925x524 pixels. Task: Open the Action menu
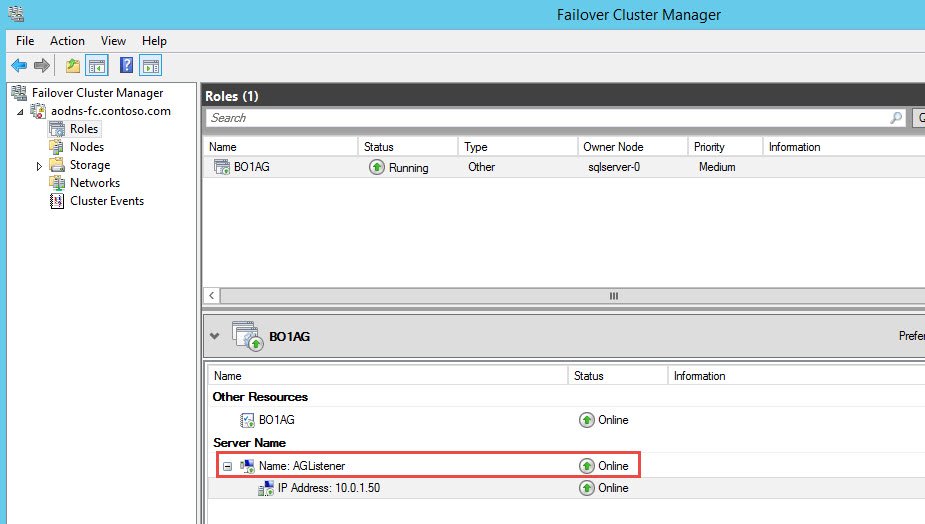point(67,41)
